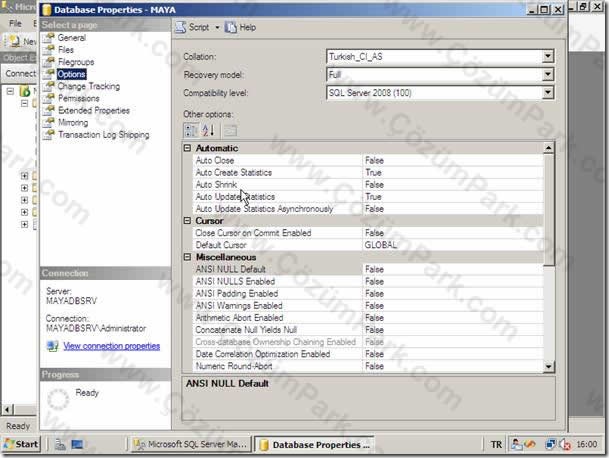Select the Auto Close value cell

pos(453,160)
